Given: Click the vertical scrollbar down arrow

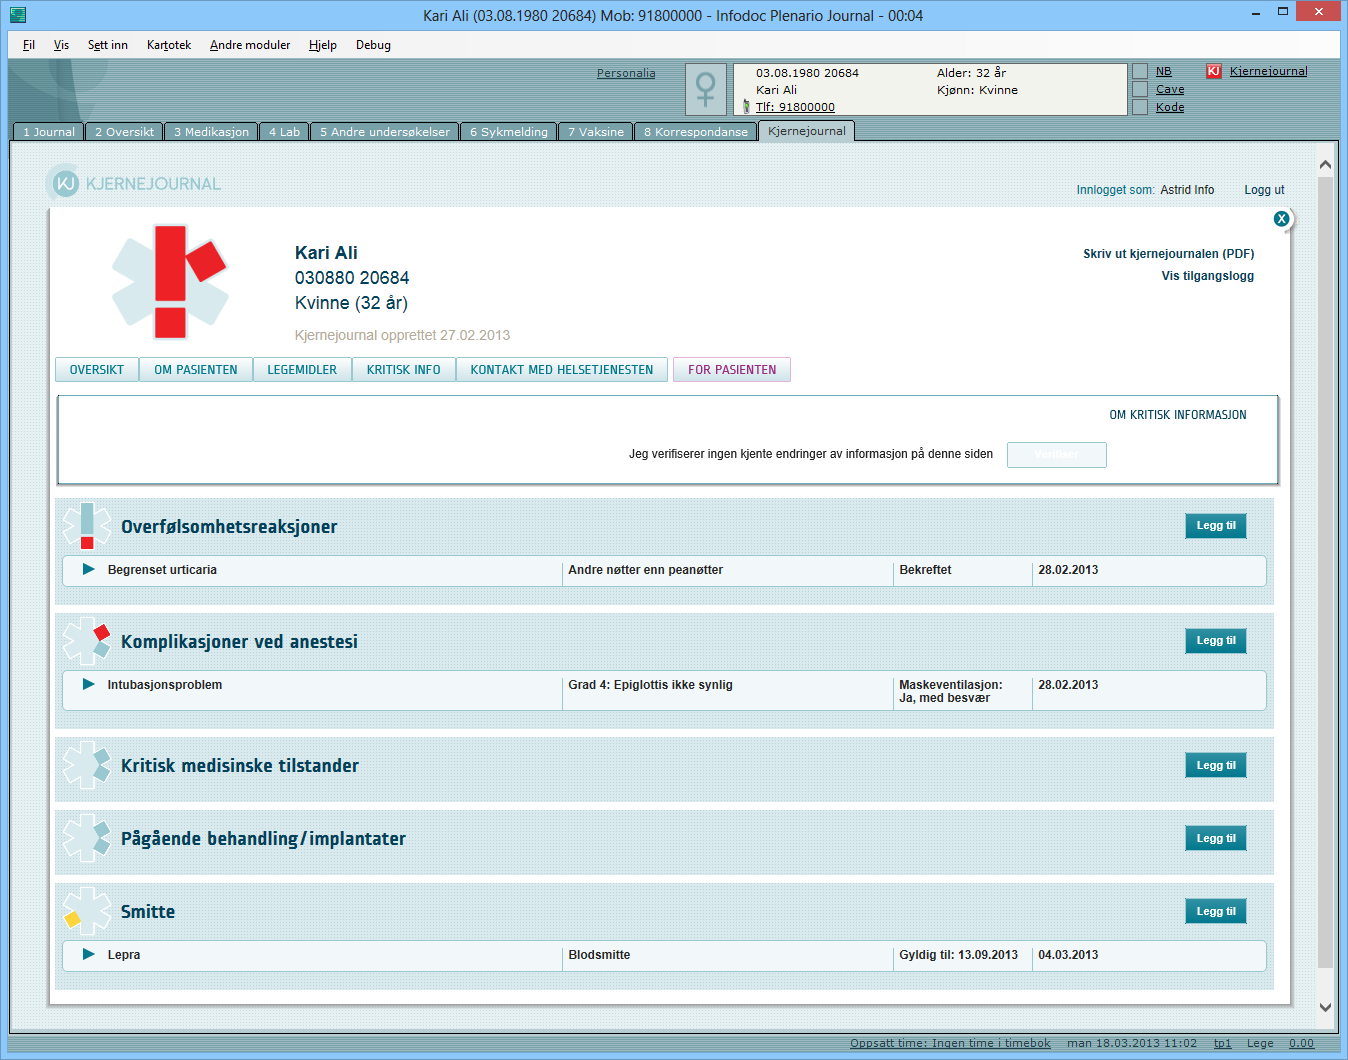Looking at the screenshot, I should [1326, 1007].
